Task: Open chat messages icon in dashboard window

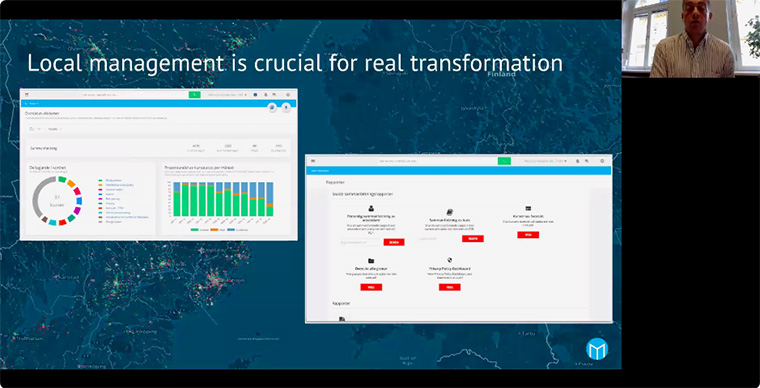Action: [x=274, y=95]
